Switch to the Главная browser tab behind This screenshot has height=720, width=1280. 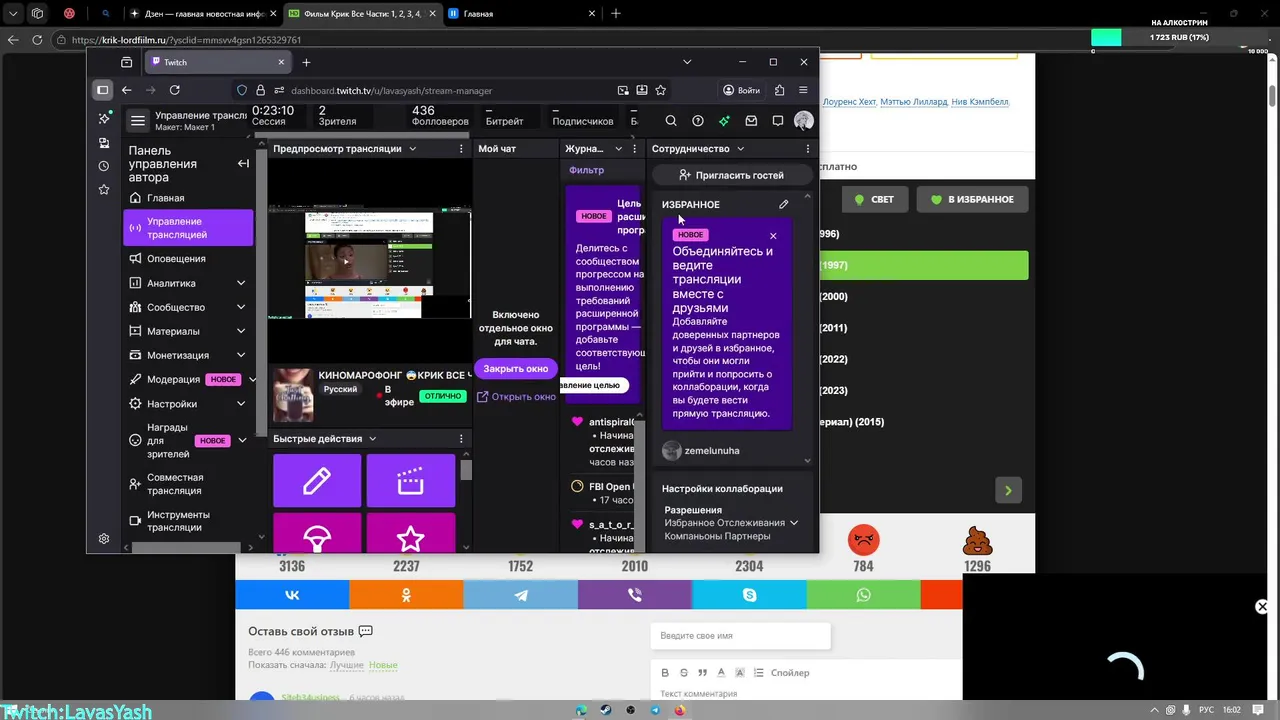[x=520, y=14]
